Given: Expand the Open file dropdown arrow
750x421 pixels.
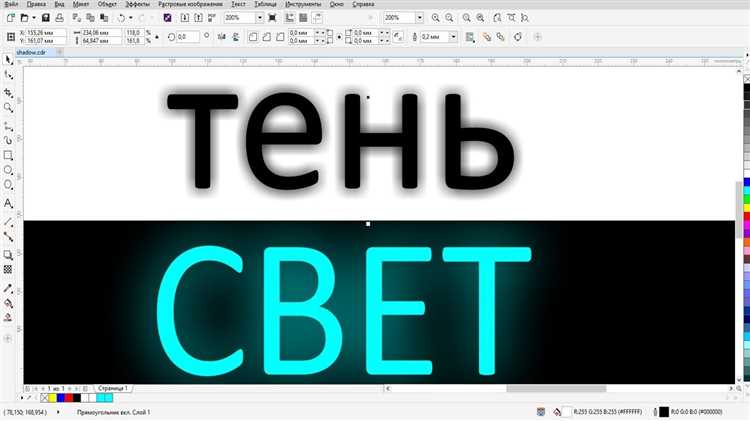Looking at the screenshot, I should 33,18.
